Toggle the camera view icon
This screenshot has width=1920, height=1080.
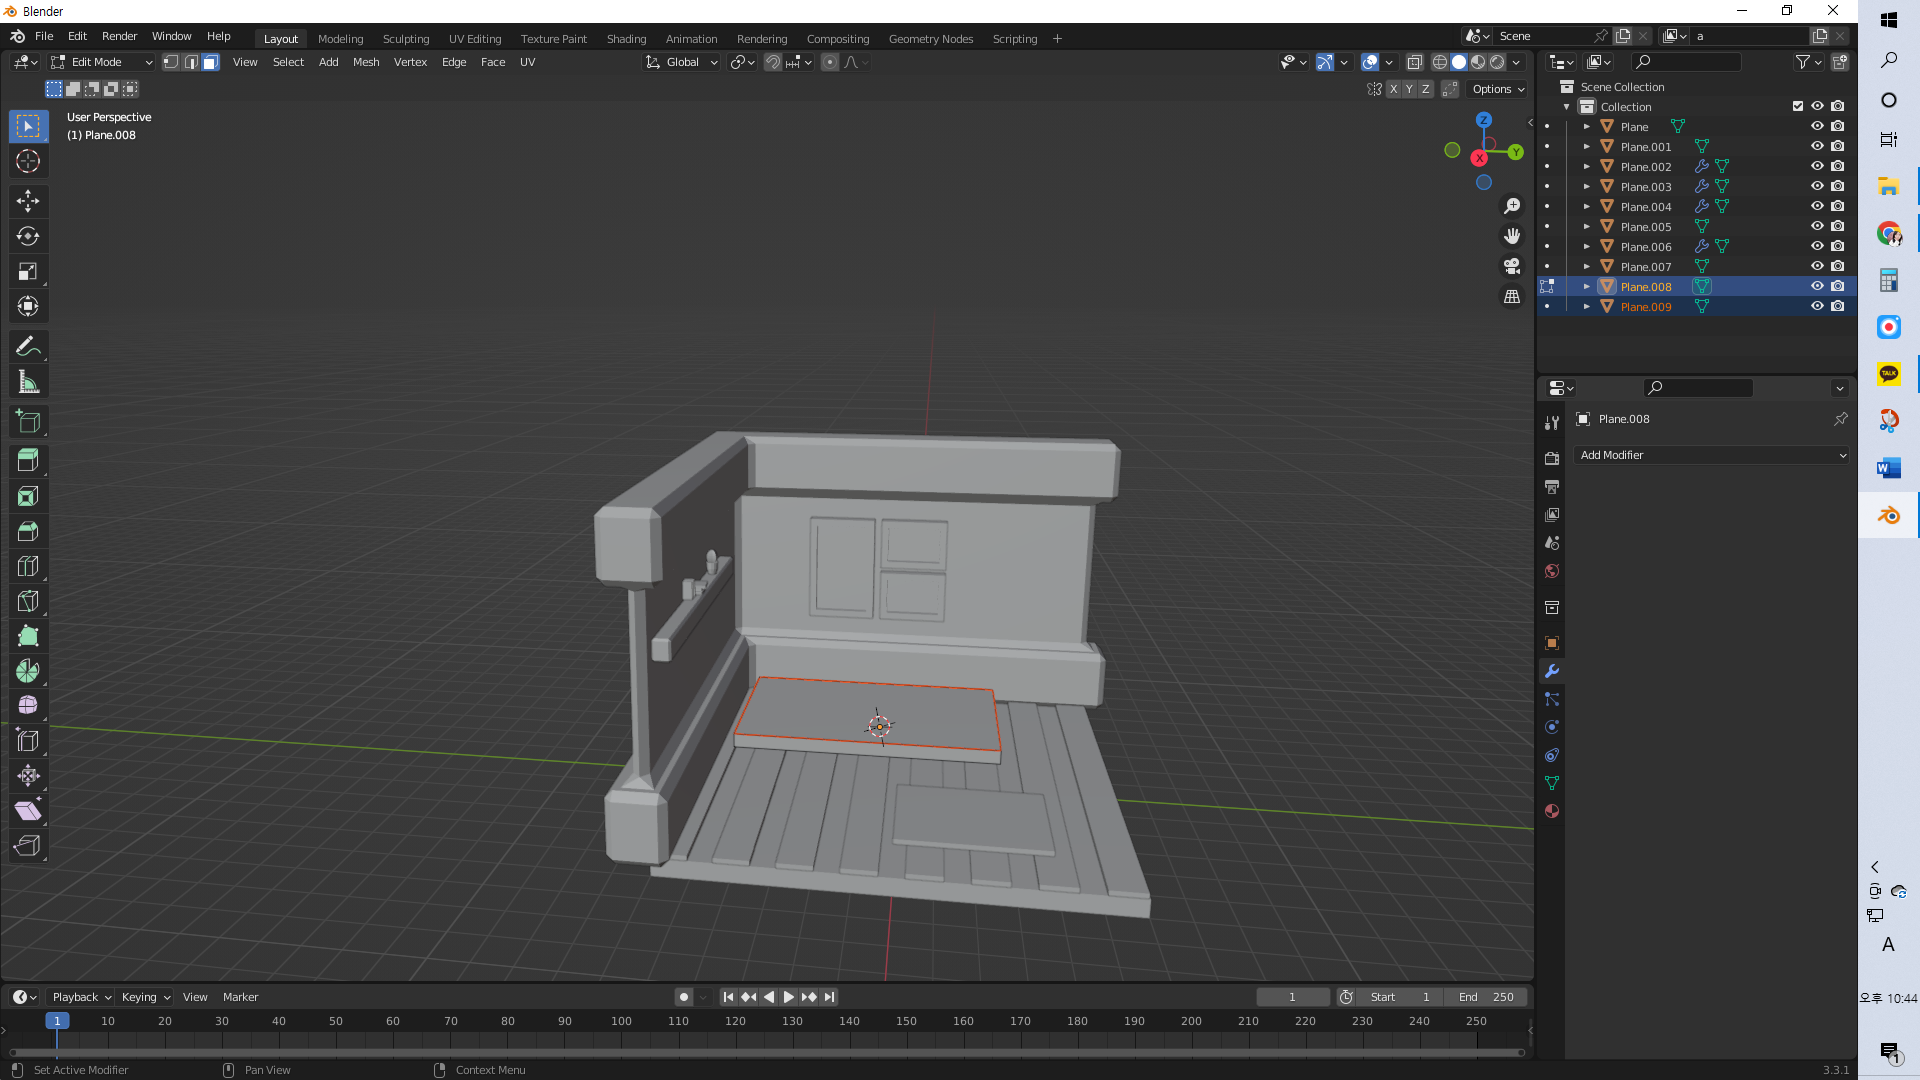[x=1512, y=266]
